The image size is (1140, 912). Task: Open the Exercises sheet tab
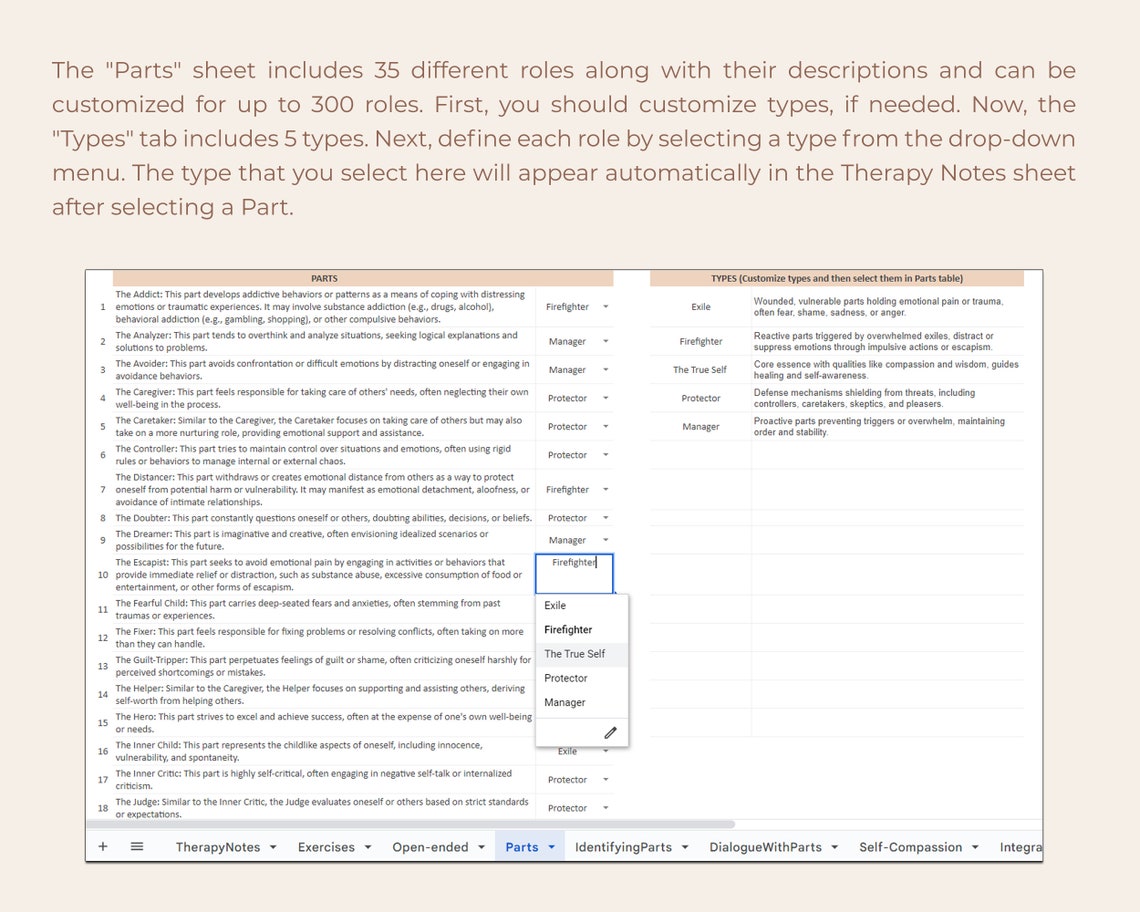[x=326, y=846]
